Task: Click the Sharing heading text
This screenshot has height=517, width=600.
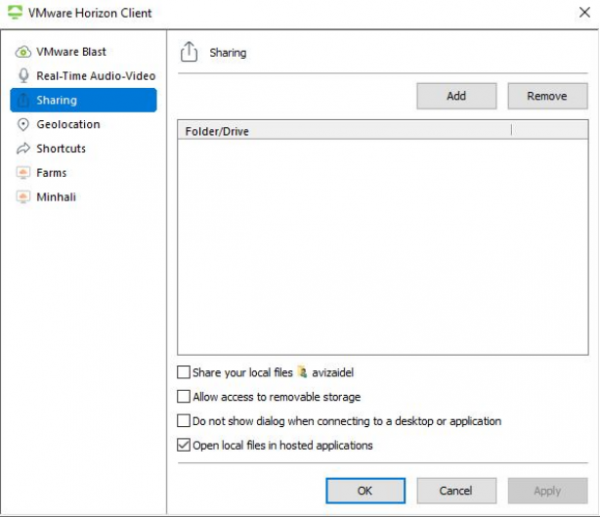Action: [228, 52]
